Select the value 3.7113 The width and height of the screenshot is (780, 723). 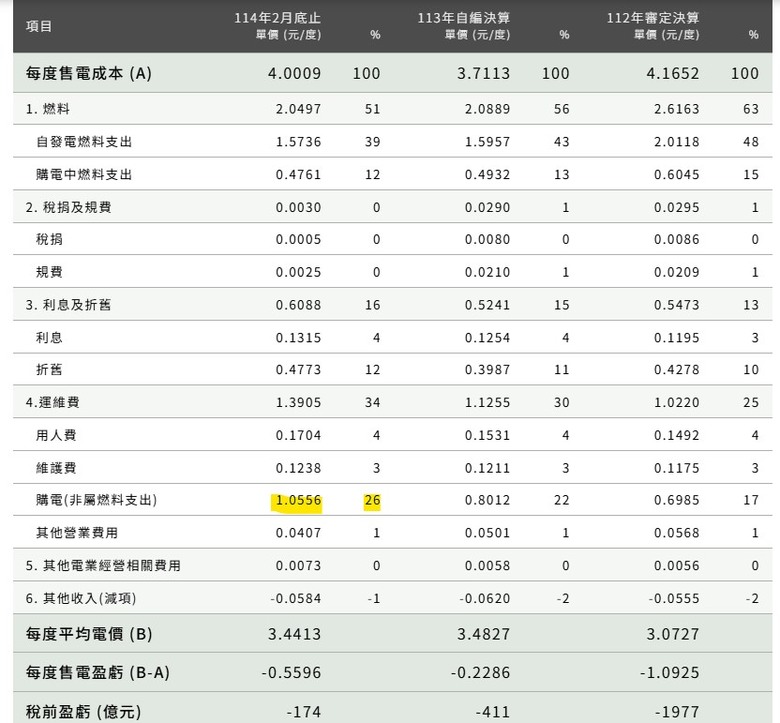click(x=484, y=74)
